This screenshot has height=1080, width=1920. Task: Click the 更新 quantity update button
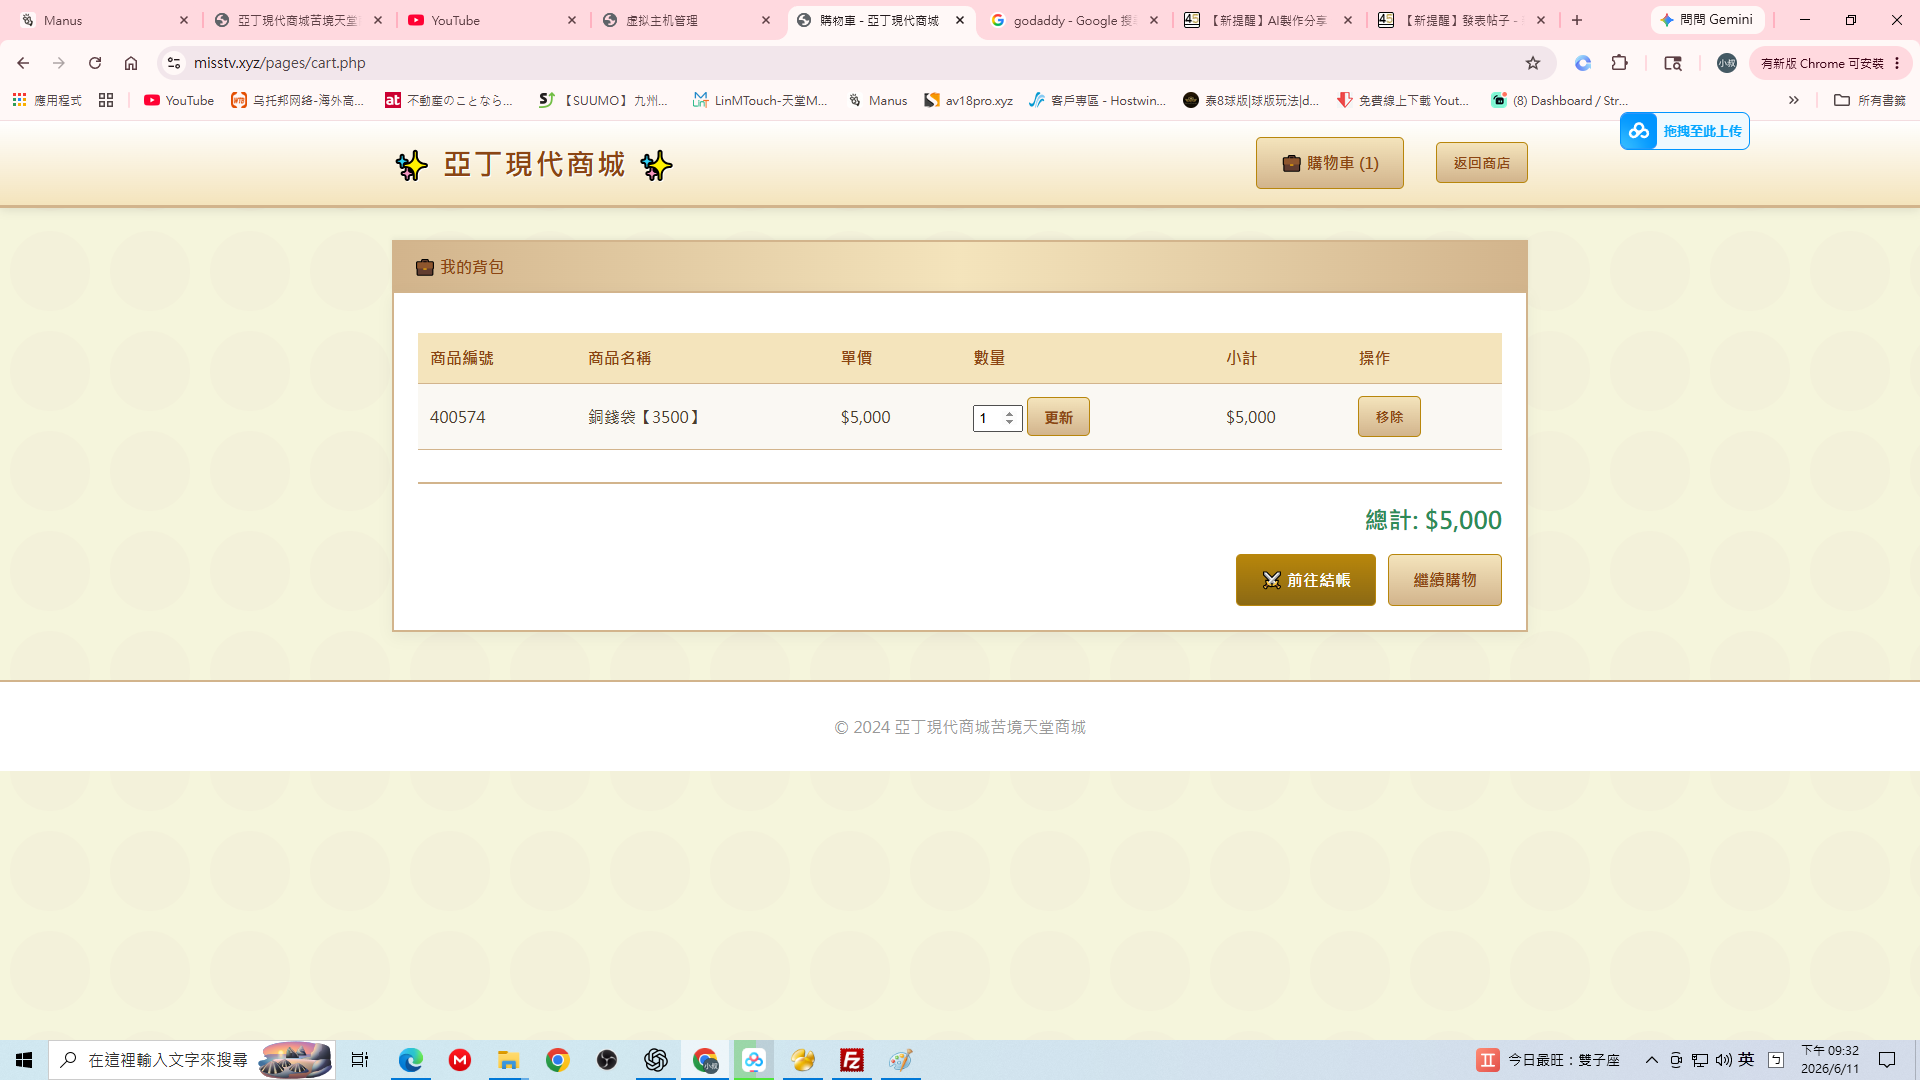pos(1058,417)
